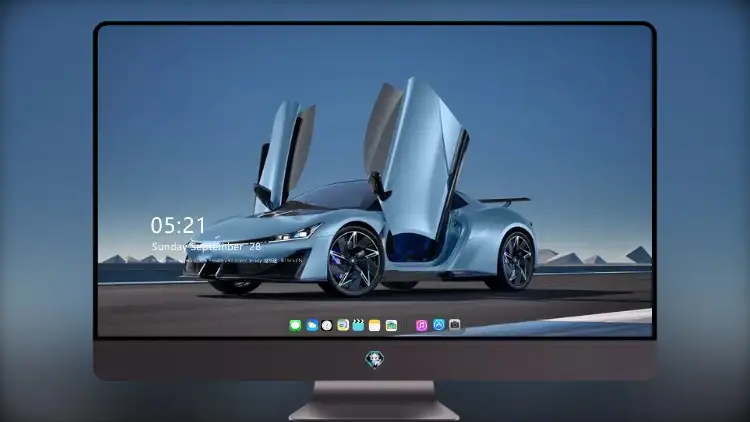Open the Weather app in the dock
This screenshot has width=750, height=422.
pos(312,325)
